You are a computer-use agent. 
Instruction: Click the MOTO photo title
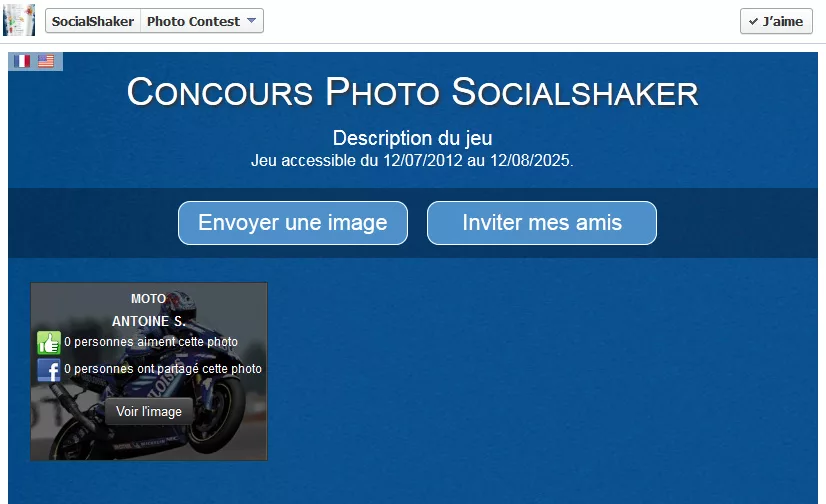tap(149, 299)
